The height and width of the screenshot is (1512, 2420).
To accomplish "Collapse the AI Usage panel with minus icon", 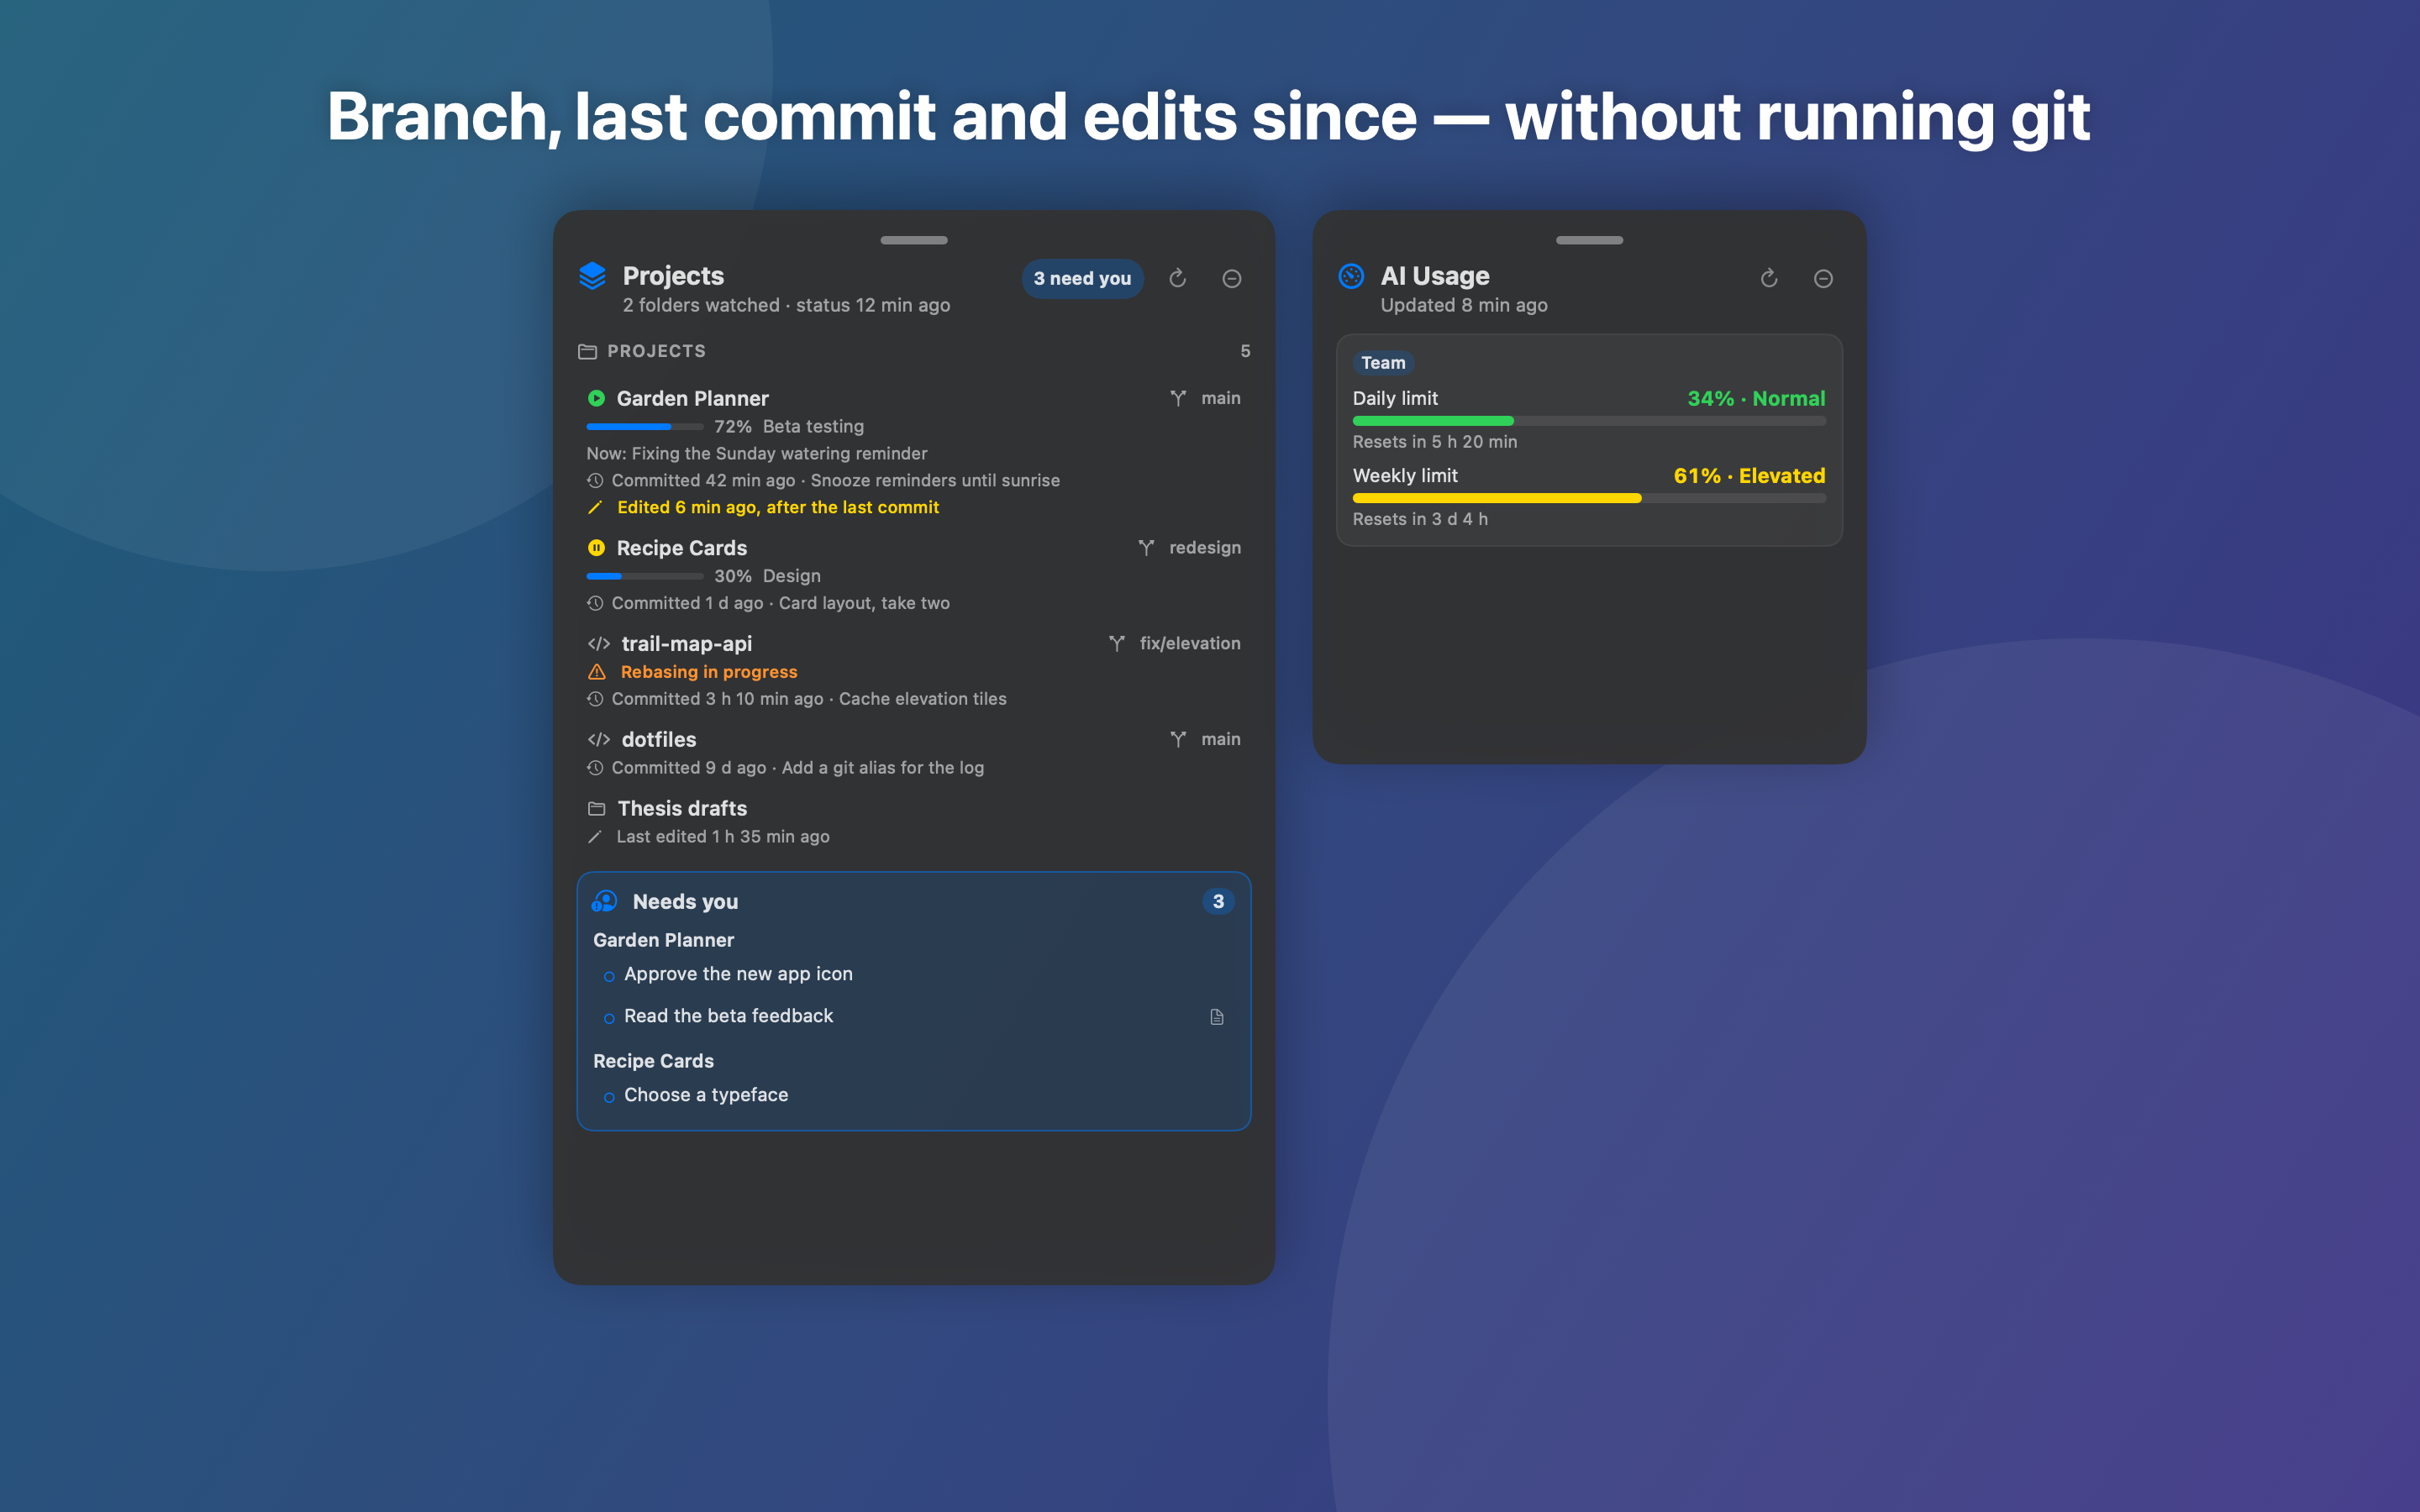I will tap(1823, 279).
